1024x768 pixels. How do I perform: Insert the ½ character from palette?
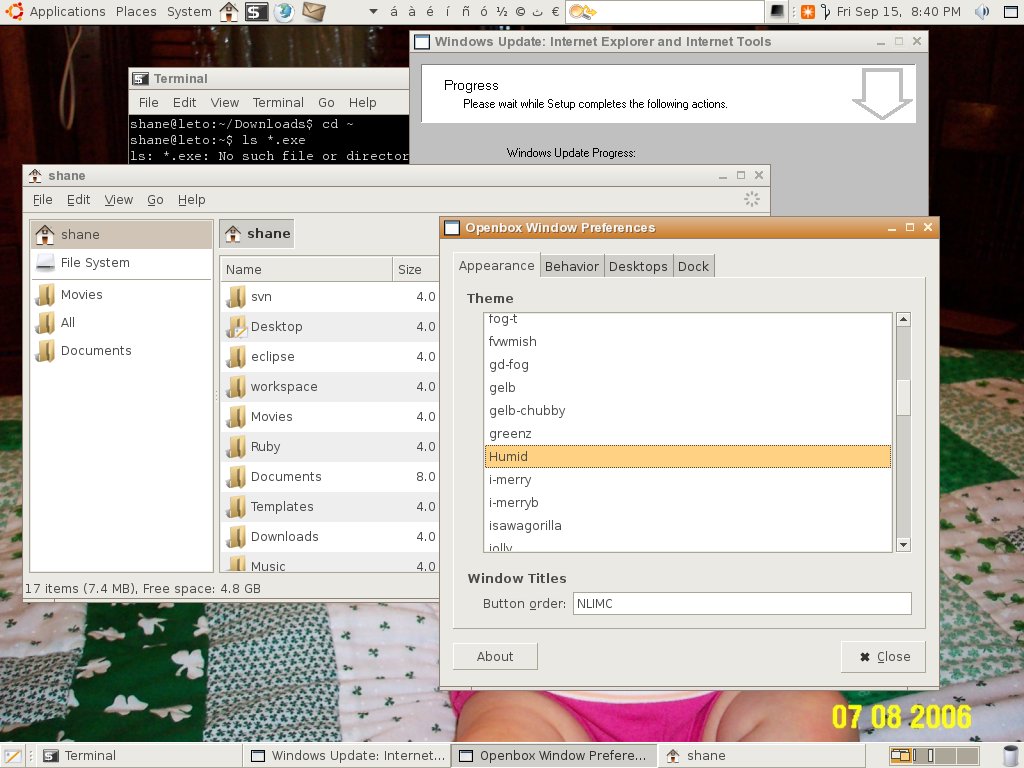(502, 12)
